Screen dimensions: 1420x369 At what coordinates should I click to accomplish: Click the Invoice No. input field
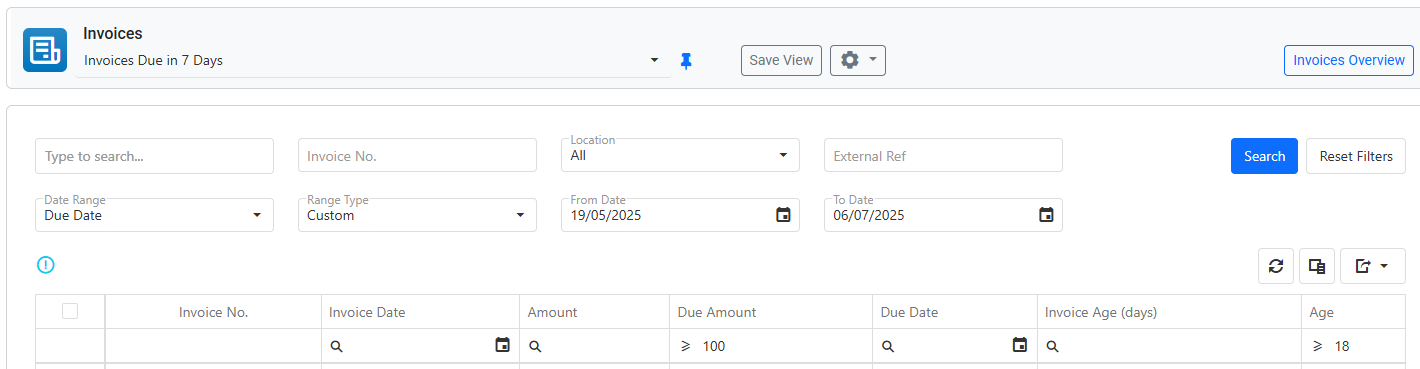[x=417, y=156]
